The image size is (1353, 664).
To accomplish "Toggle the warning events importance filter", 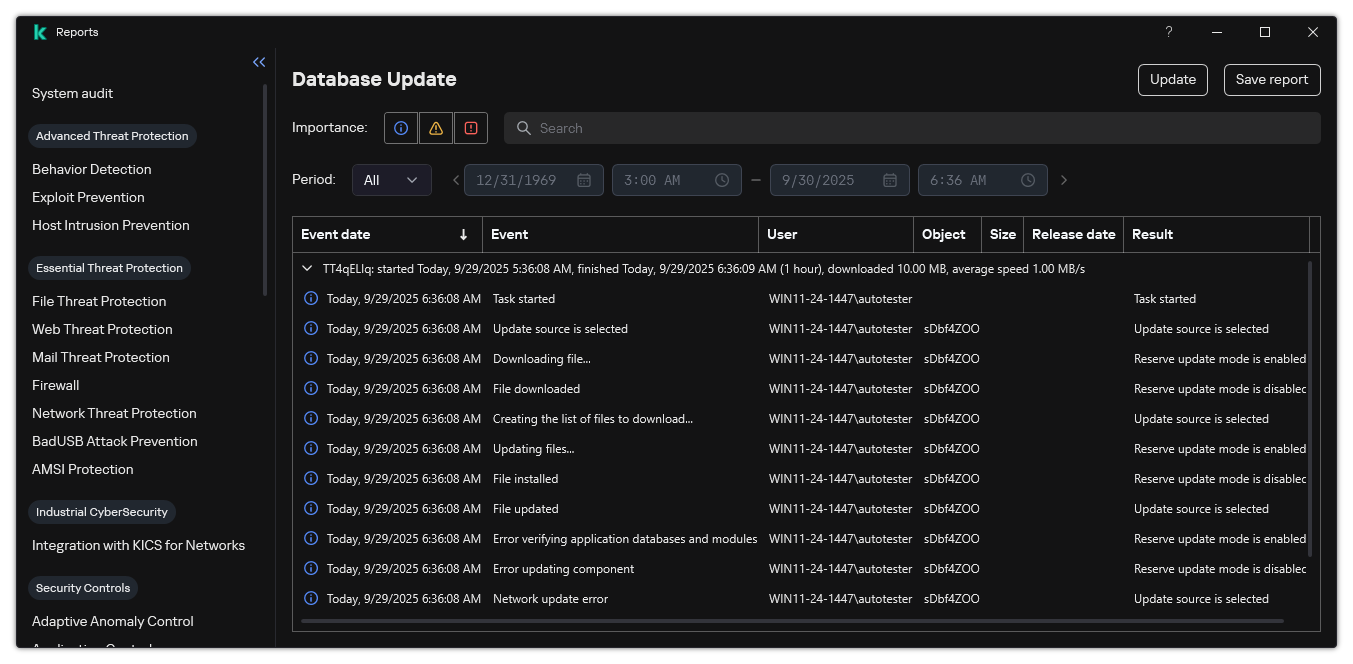I will tap(435, 127).
